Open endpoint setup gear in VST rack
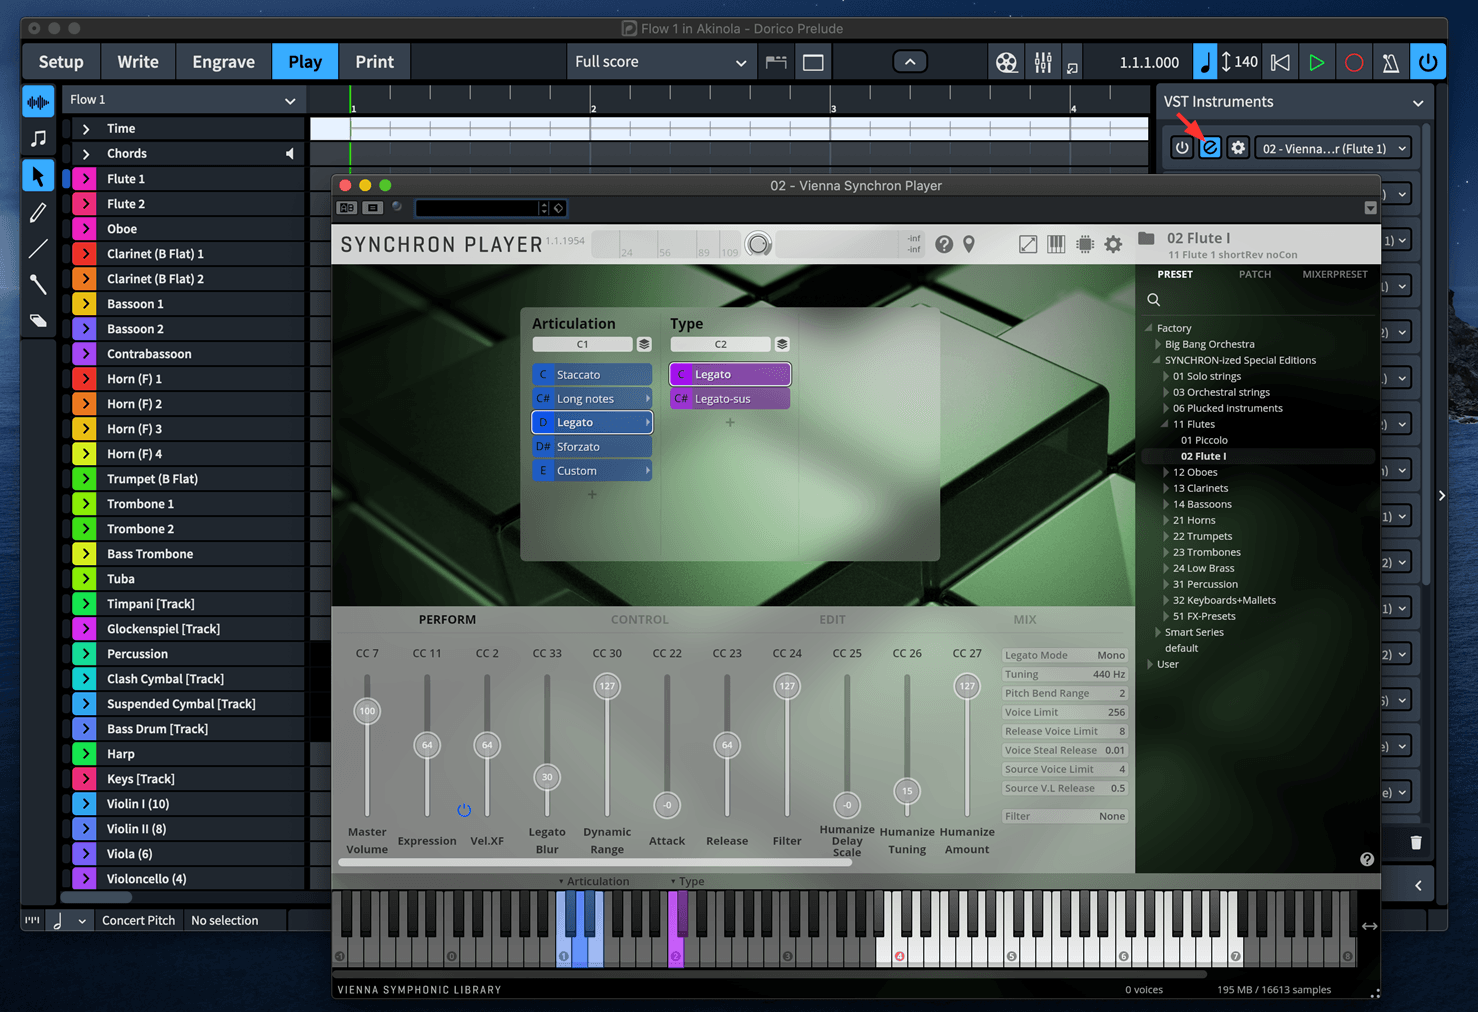This screenshot has height=1012, width=1478. pyautogui.click(x=1238, y=148)
